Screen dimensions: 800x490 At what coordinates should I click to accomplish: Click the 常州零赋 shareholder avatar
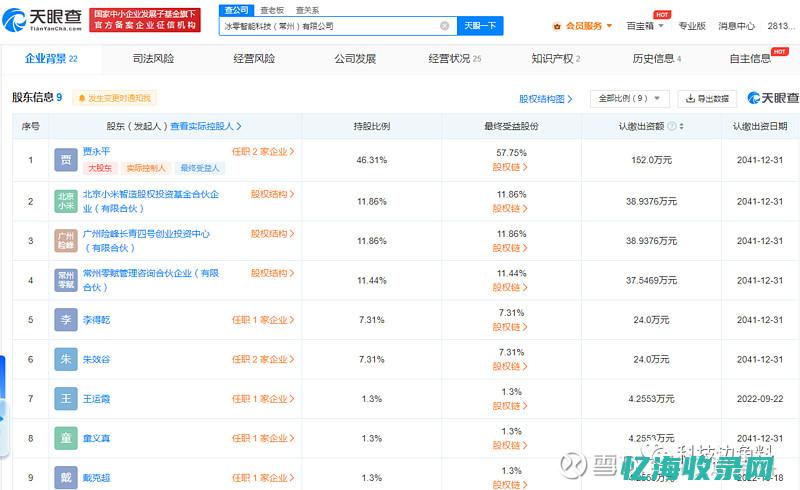(65, 280)
